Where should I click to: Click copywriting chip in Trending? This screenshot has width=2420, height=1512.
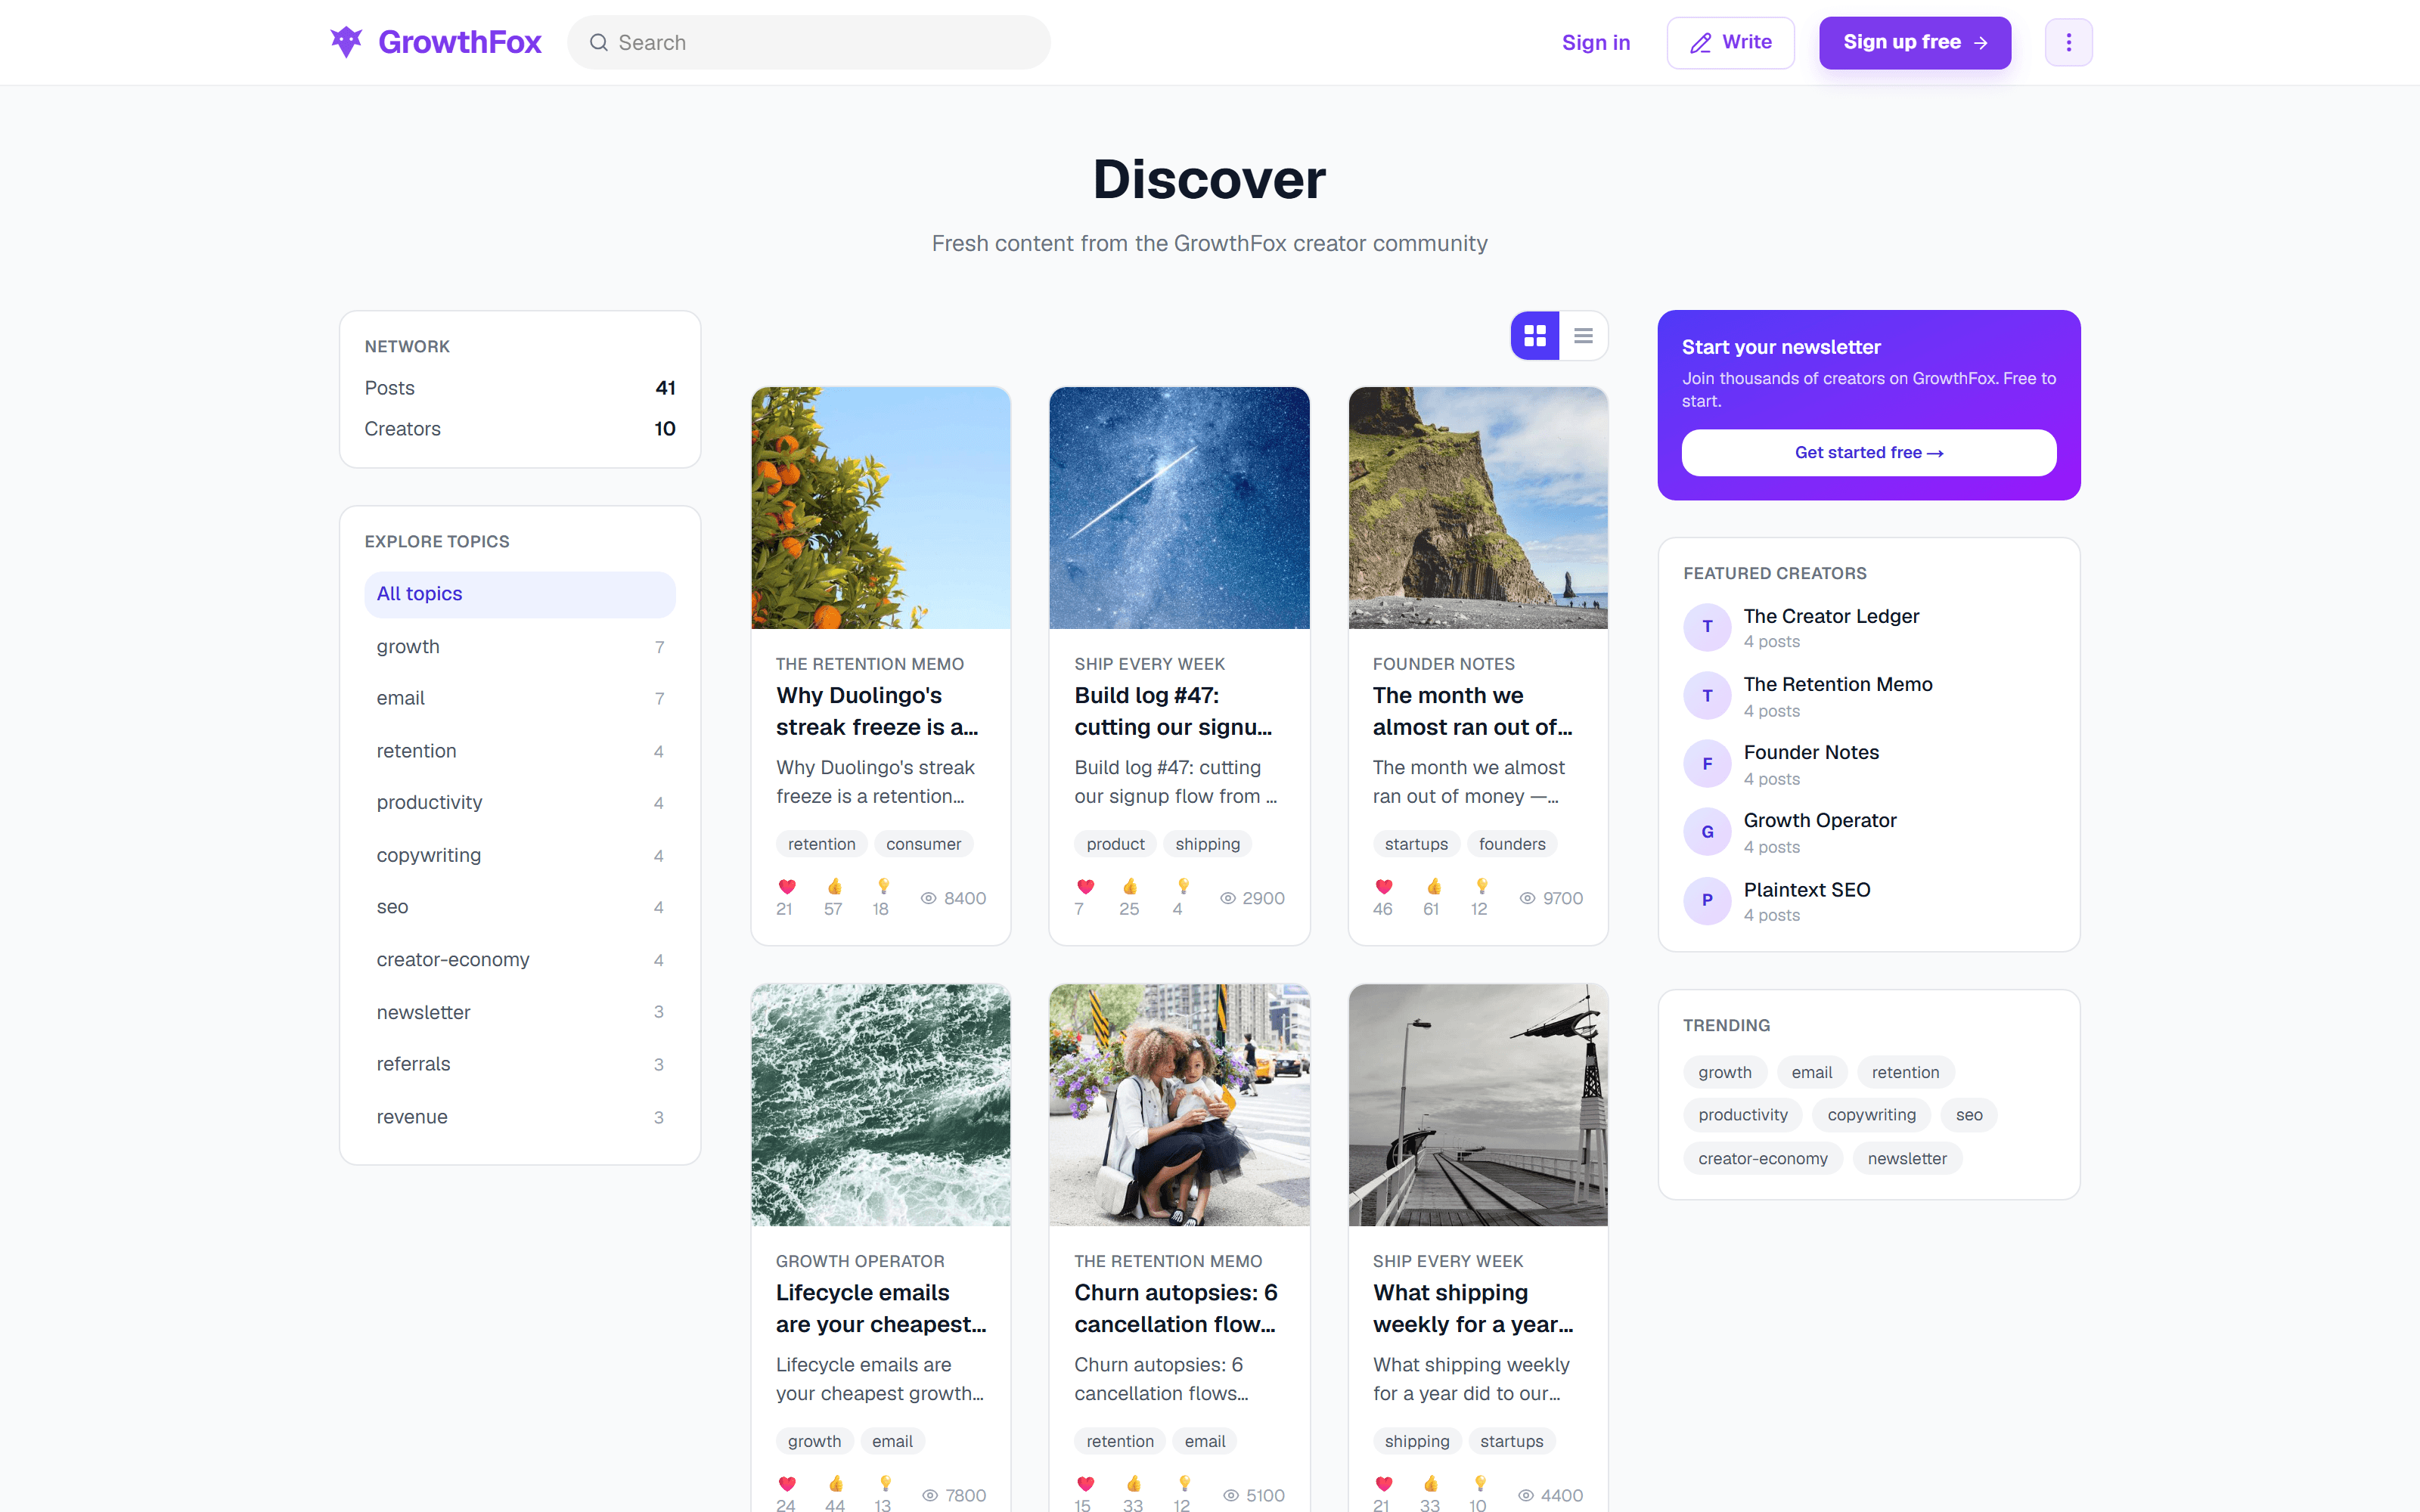point(1871,1115)
